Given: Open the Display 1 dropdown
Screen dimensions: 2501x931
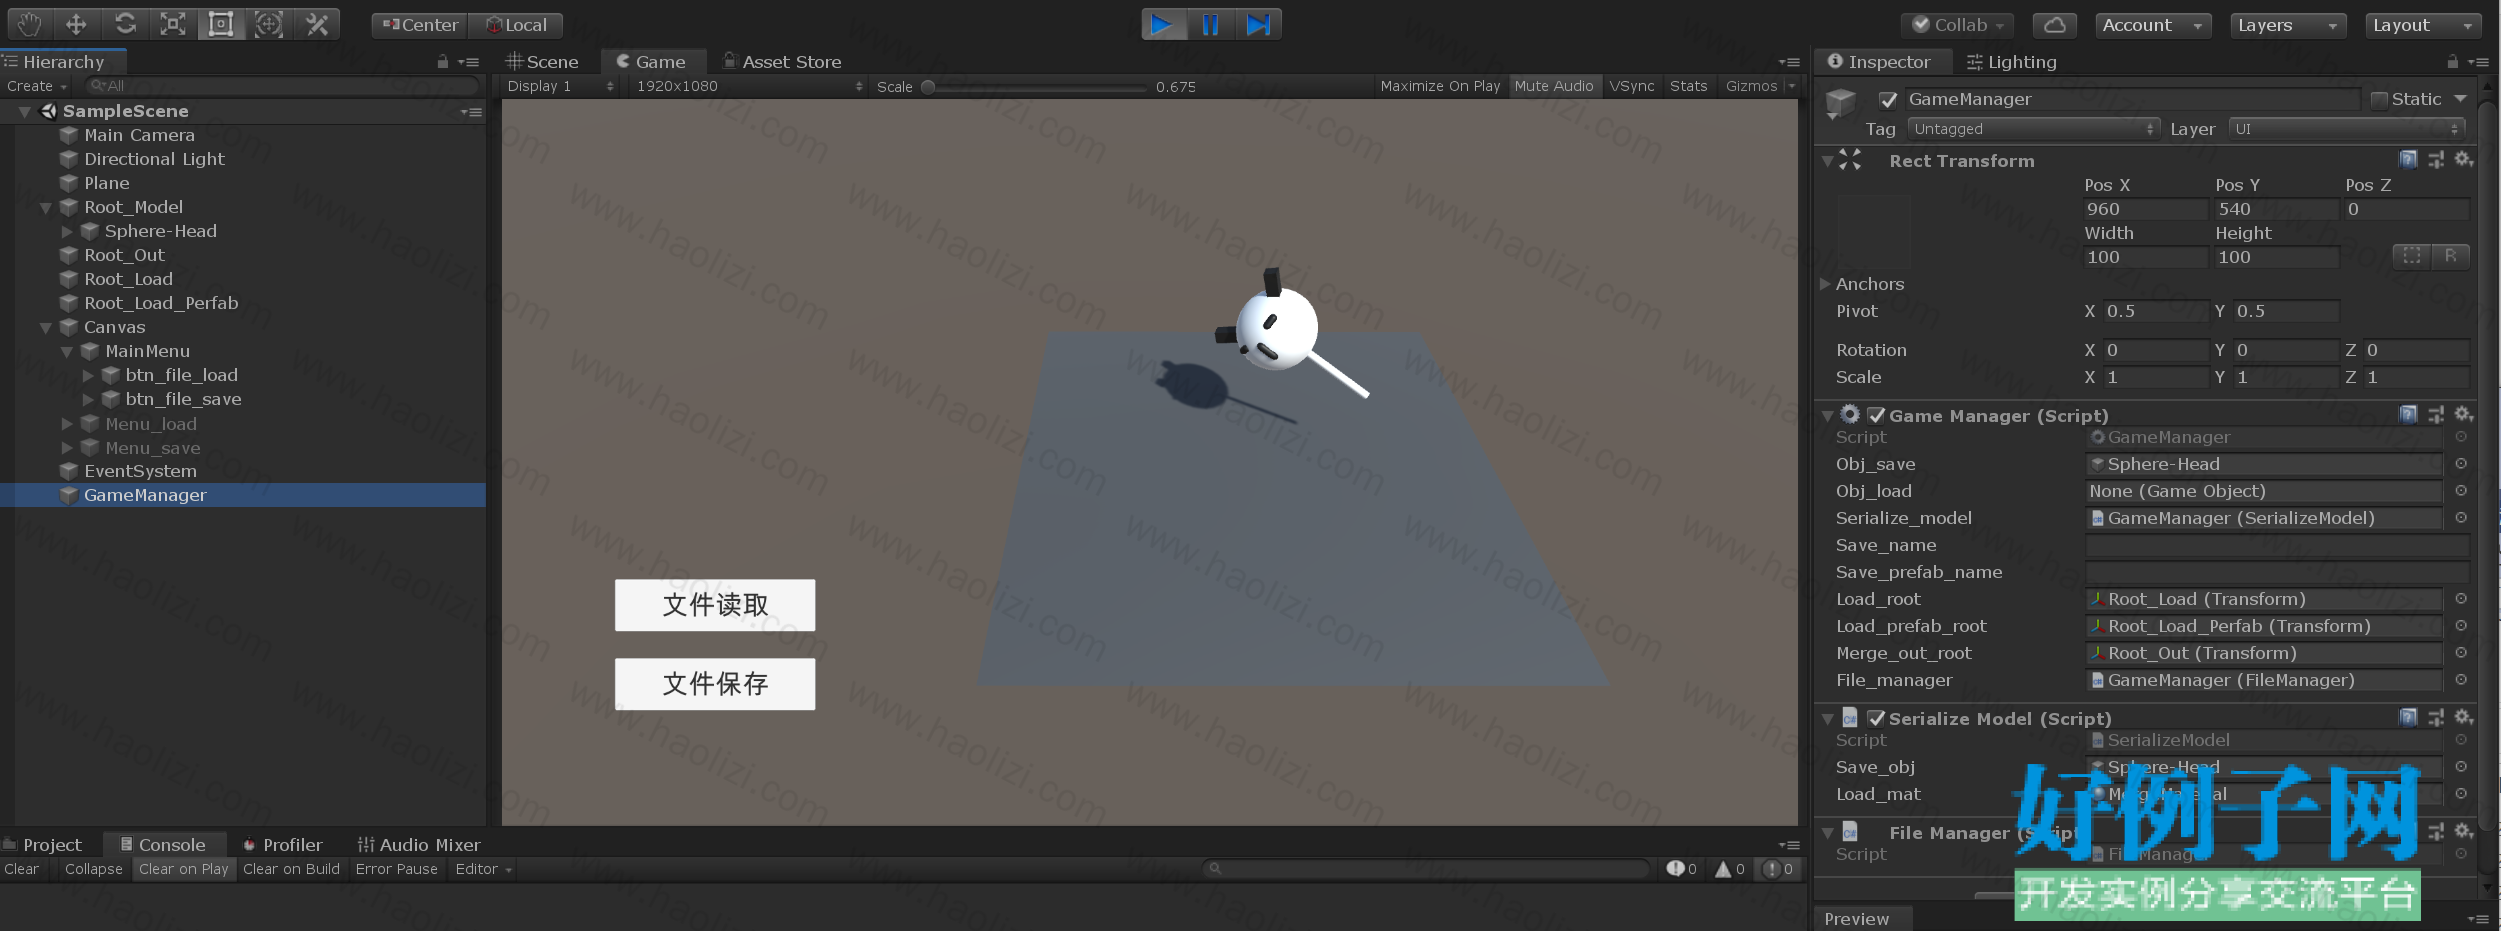Looking at the screenshot, I should click(560, 86).
